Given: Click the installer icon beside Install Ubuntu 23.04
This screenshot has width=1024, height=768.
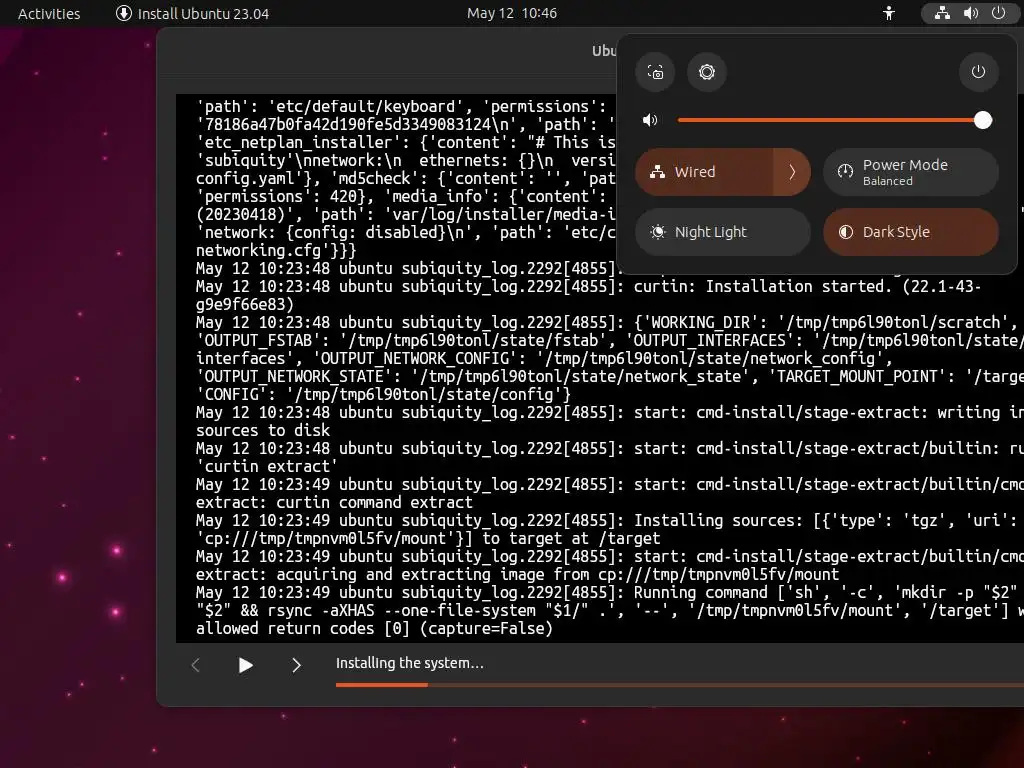Looking at the screenshot, I should click(123, 13).
